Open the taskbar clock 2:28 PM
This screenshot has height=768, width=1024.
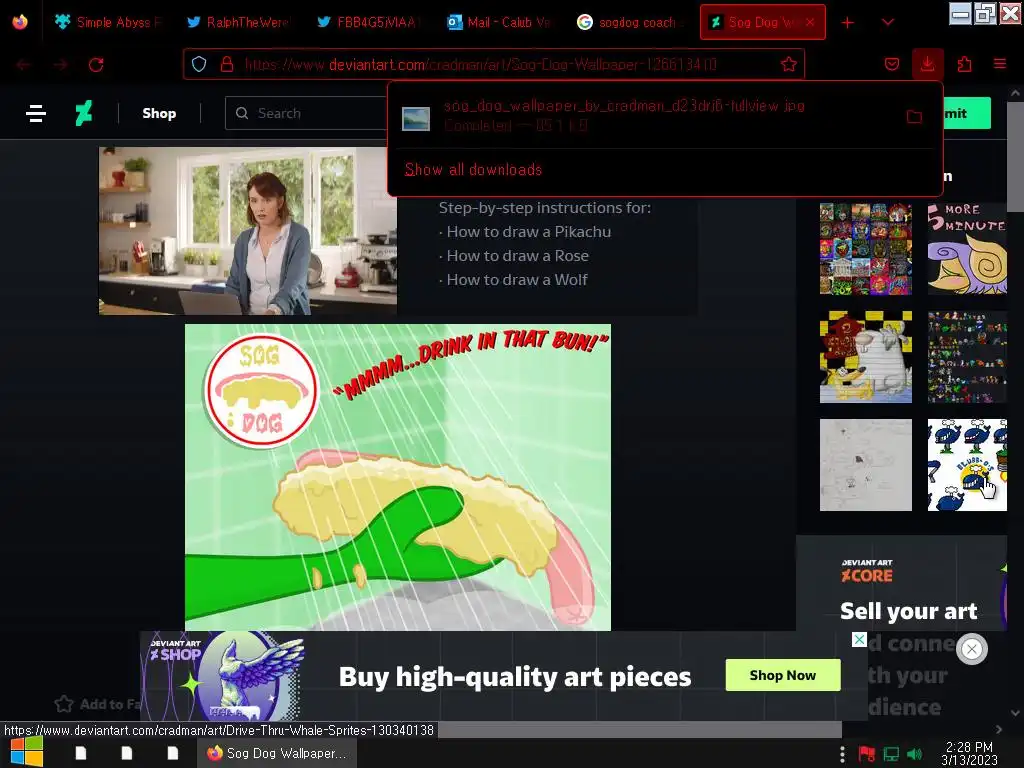(969, 754)
